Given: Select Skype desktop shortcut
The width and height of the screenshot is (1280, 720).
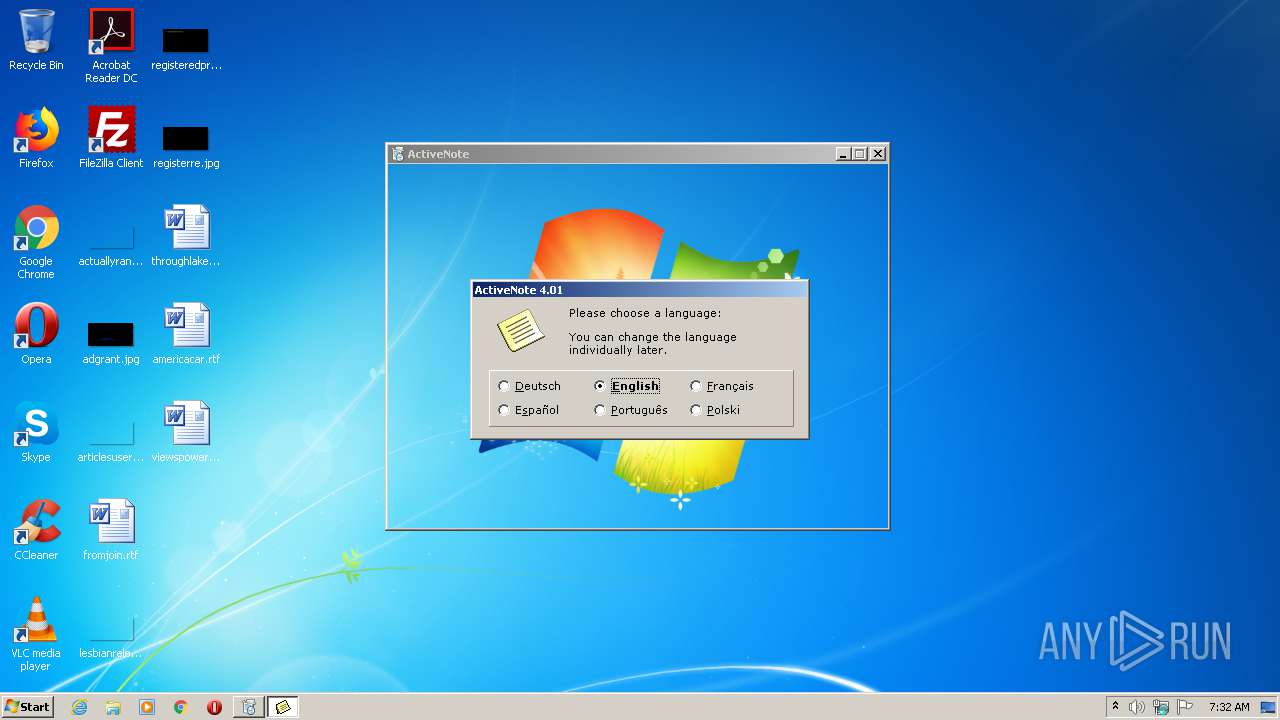Looking at the screenshot, I should pos(36,432).
